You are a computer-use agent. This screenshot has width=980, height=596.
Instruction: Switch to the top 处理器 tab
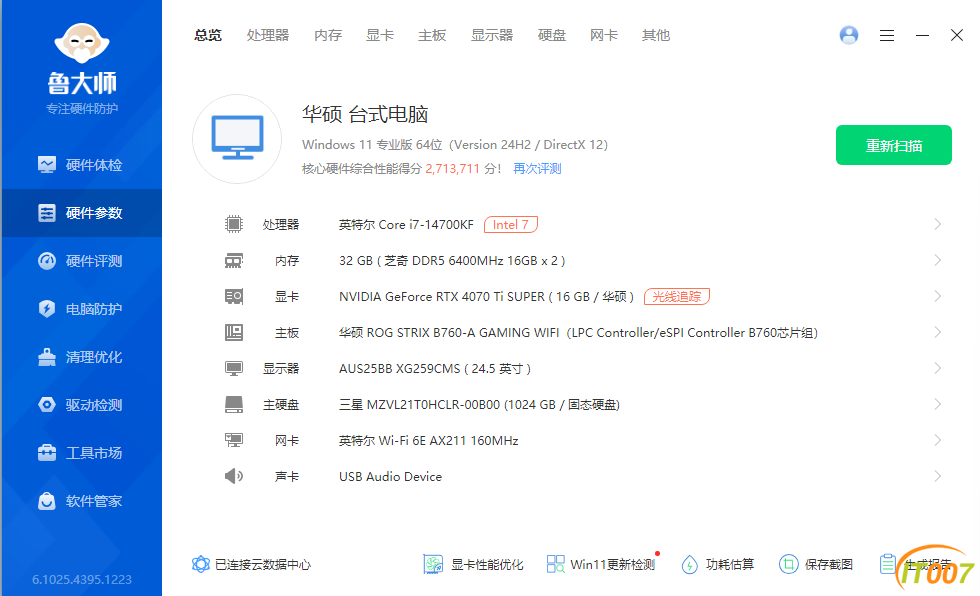tap(268, 36)
